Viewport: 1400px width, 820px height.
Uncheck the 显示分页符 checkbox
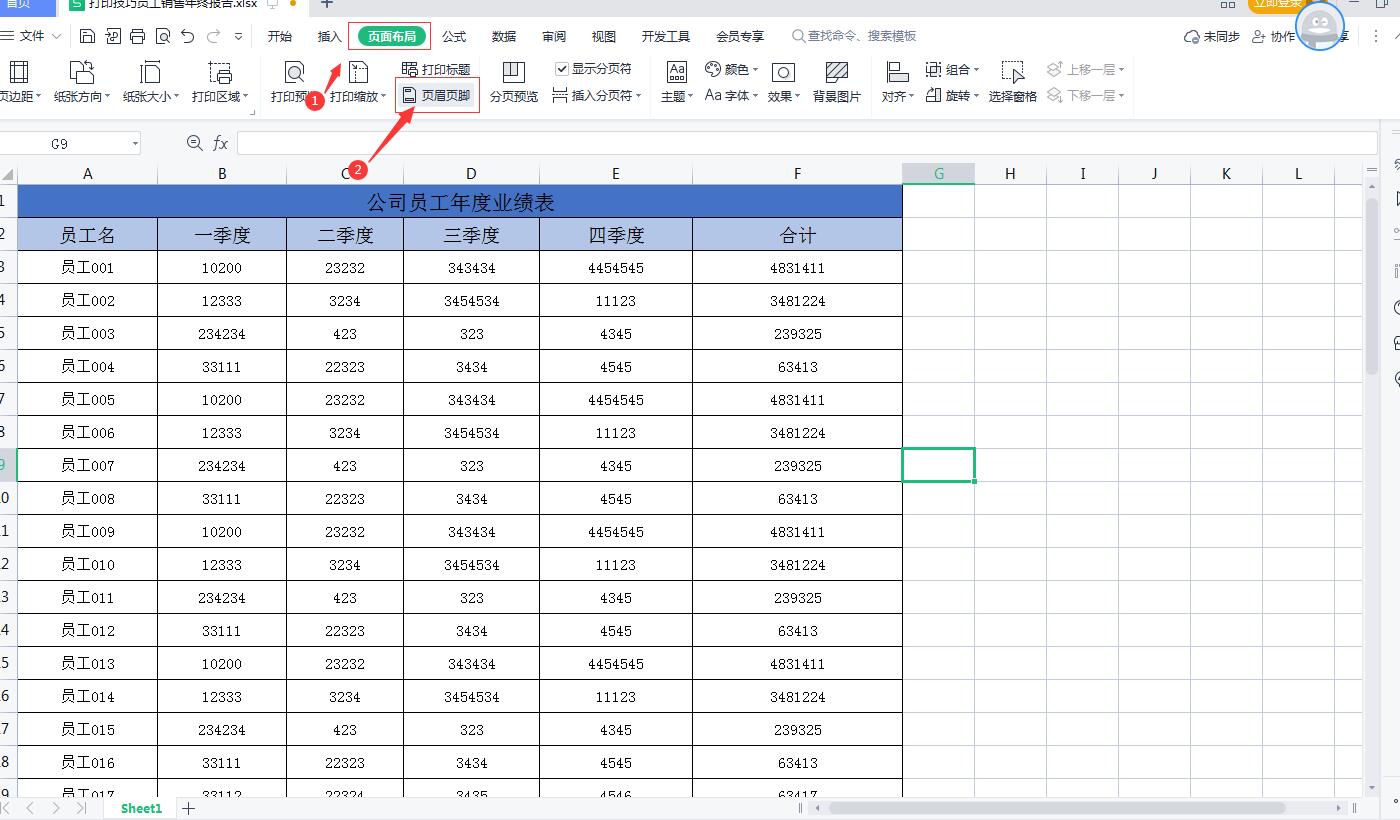point(562,69)
